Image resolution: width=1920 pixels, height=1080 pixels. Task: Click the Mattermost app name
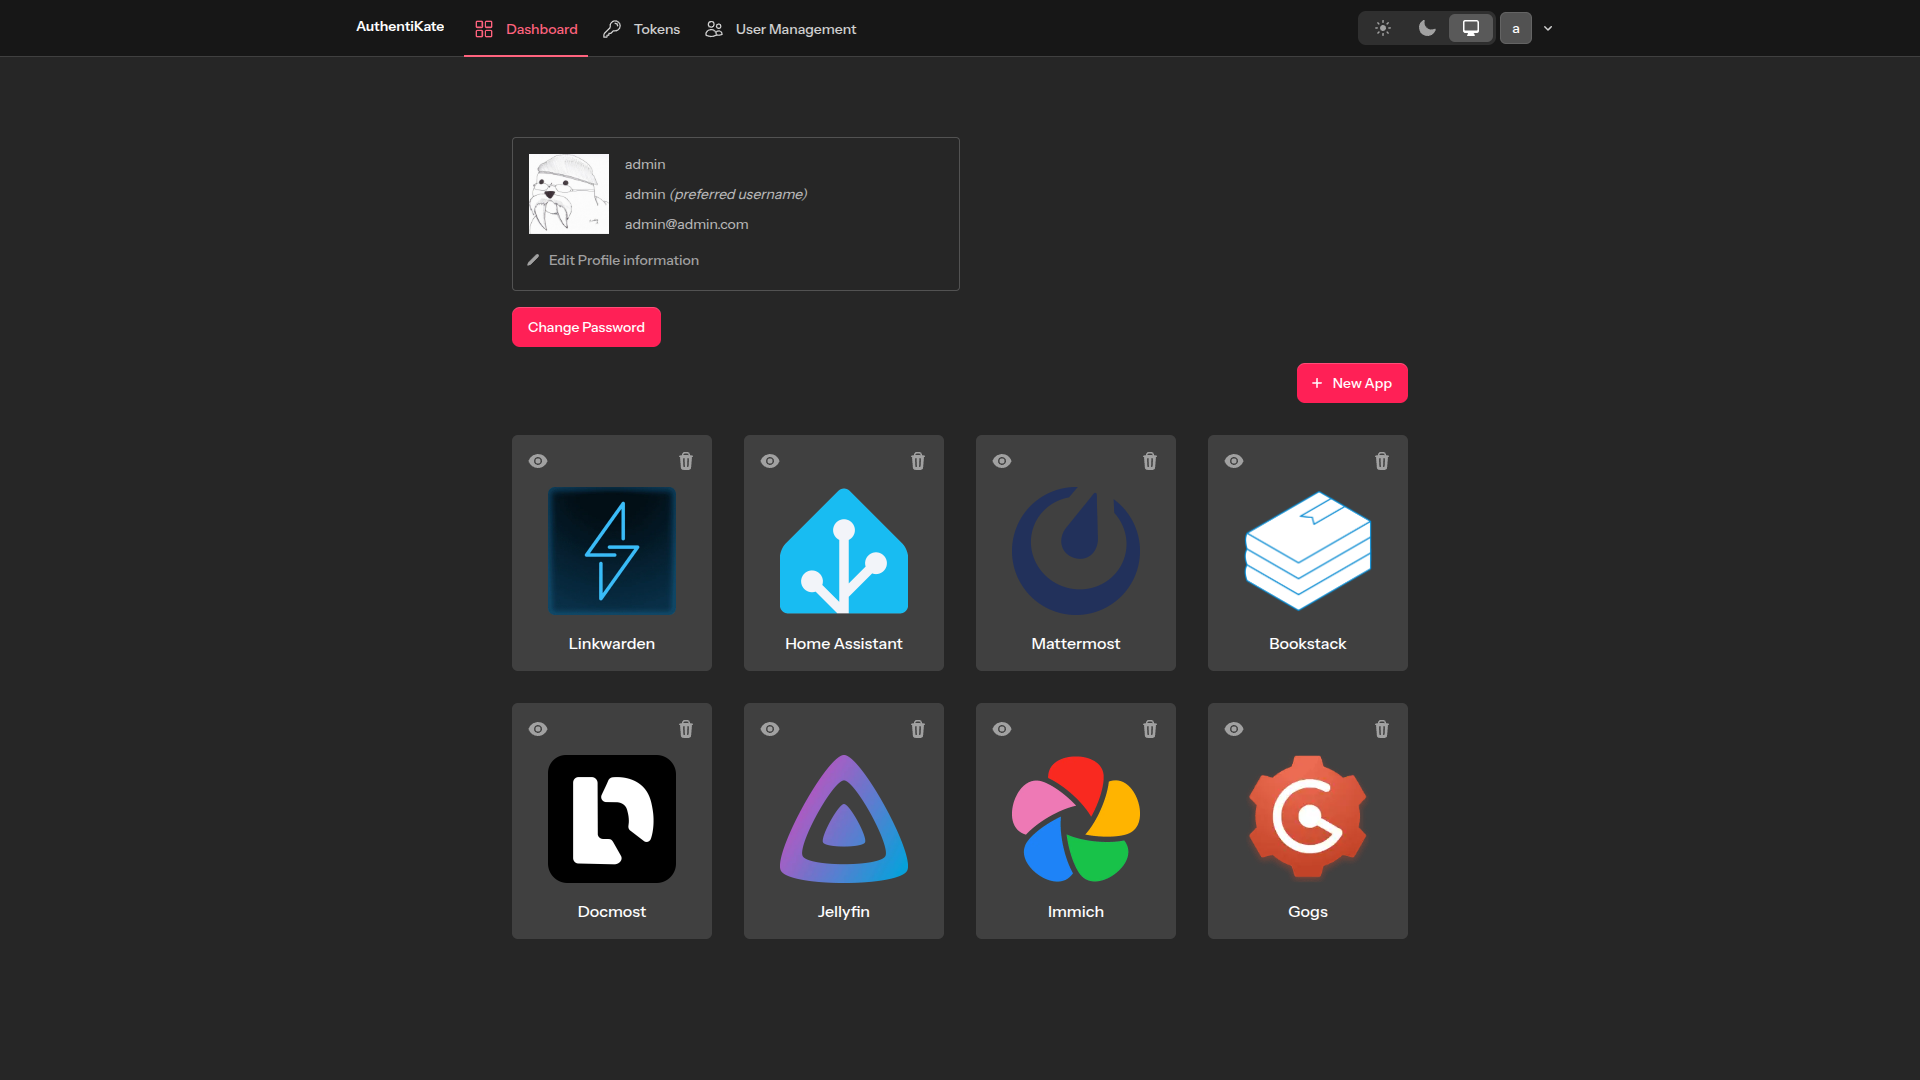point(1076,644)
